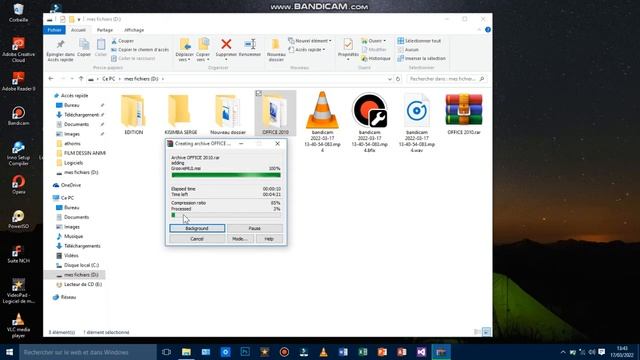The image size is (640, 360).
Task: Select the Nouveau dossier folder item
Action: (x=228, y=113)
